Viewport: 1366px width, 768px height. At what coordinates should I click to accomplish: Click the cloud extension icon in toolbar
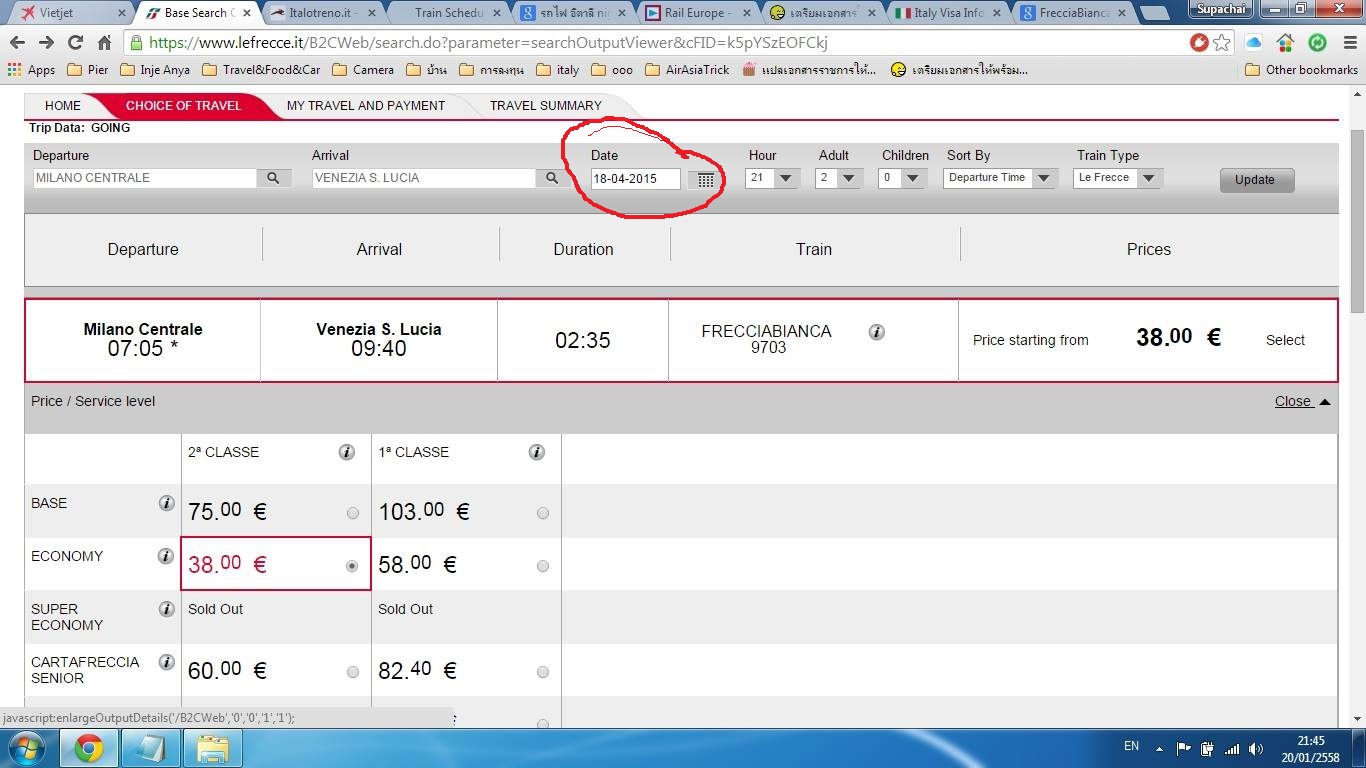pos(1253,43)
